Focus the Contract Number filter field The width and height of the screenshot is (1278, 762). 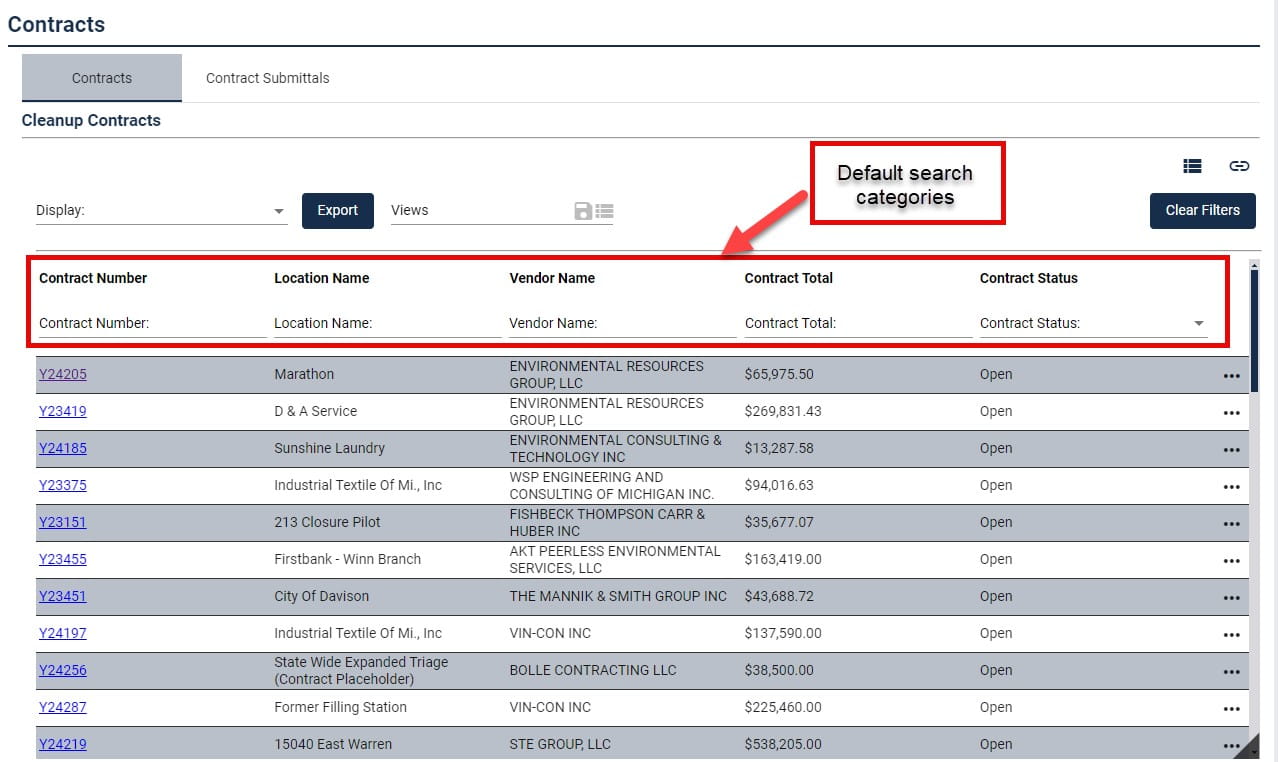point(153,323)
